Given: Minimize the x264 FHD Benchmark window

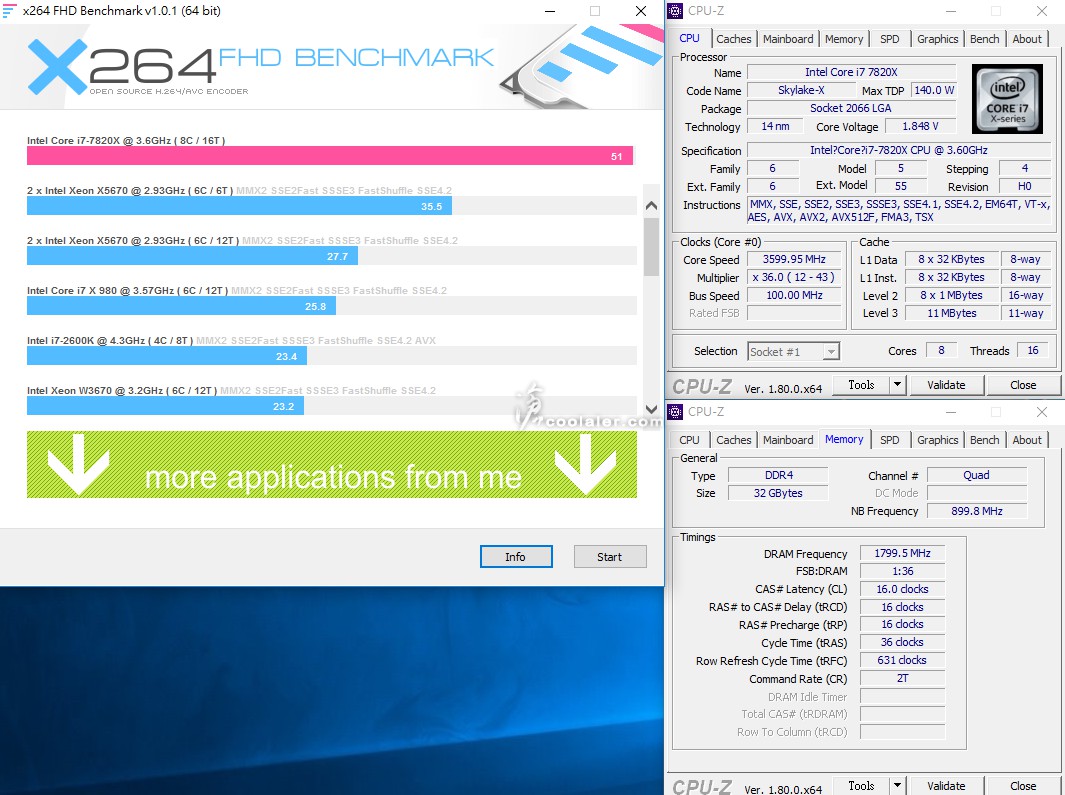Looking at the screenshot, I should pos(550,11).
